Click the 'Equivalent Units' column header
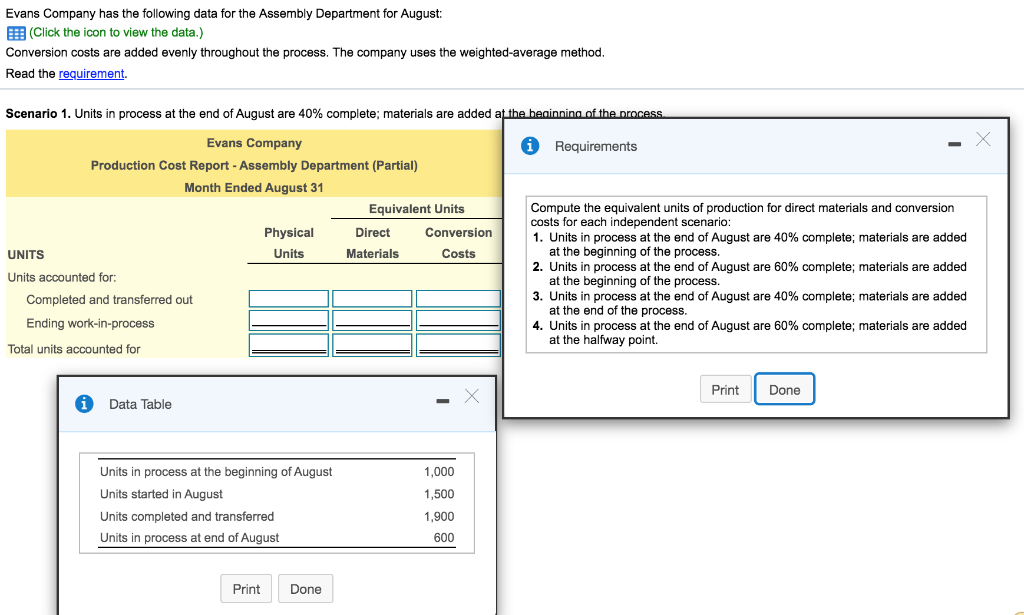The width and height of the screenshot is (1024, 615). pyautogui.click(x=417, y=209)
